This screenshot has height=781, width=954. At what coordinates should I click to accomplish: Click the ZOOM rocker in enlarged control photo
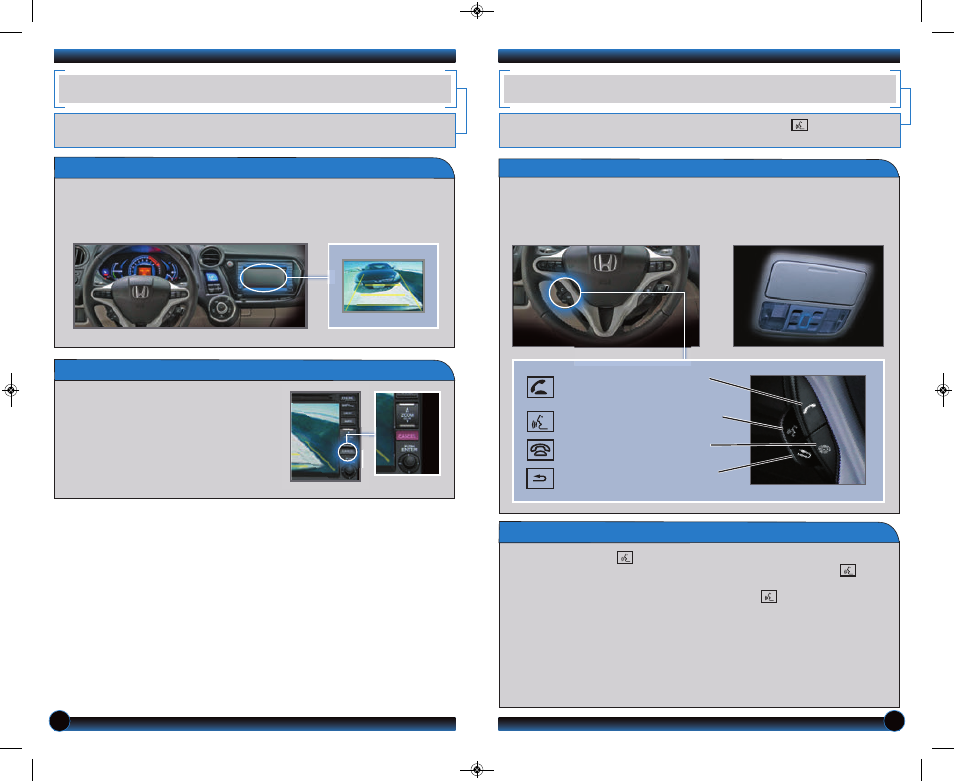(x=407, y=414)
